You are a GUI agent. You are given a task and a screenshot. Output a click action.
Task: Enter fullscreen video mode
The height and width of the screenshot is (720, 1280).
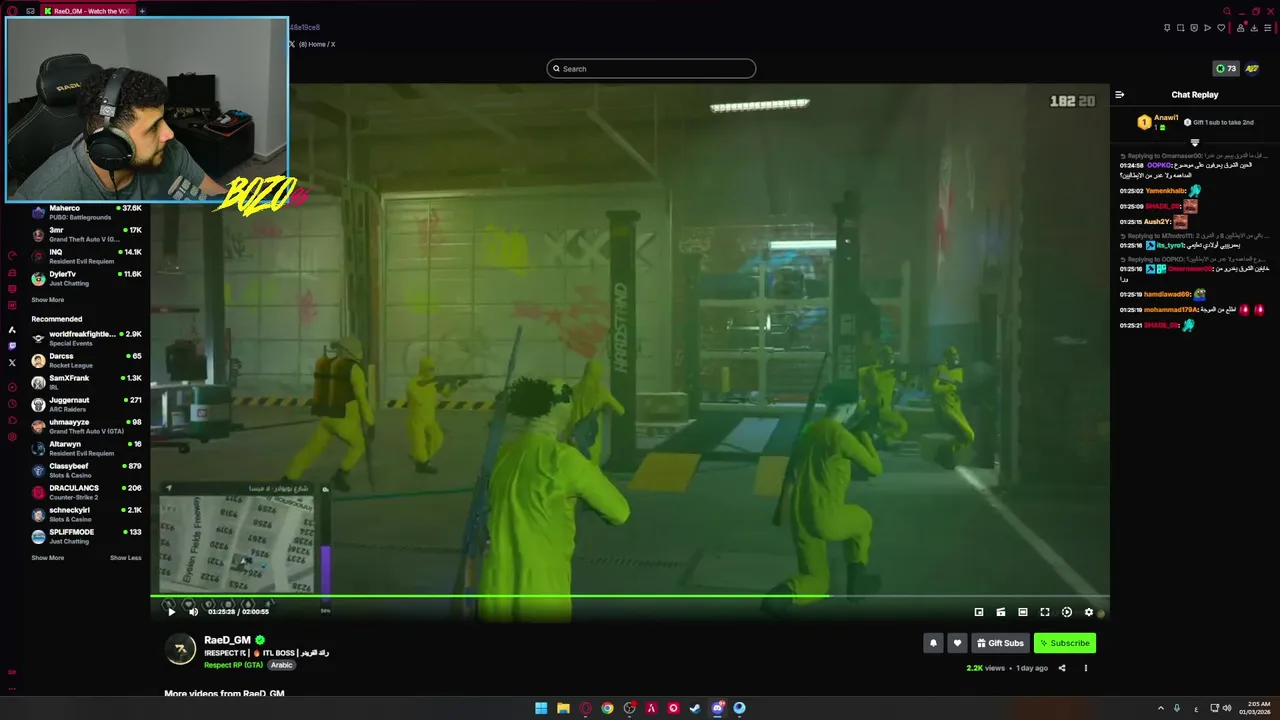coord(1045,612)
